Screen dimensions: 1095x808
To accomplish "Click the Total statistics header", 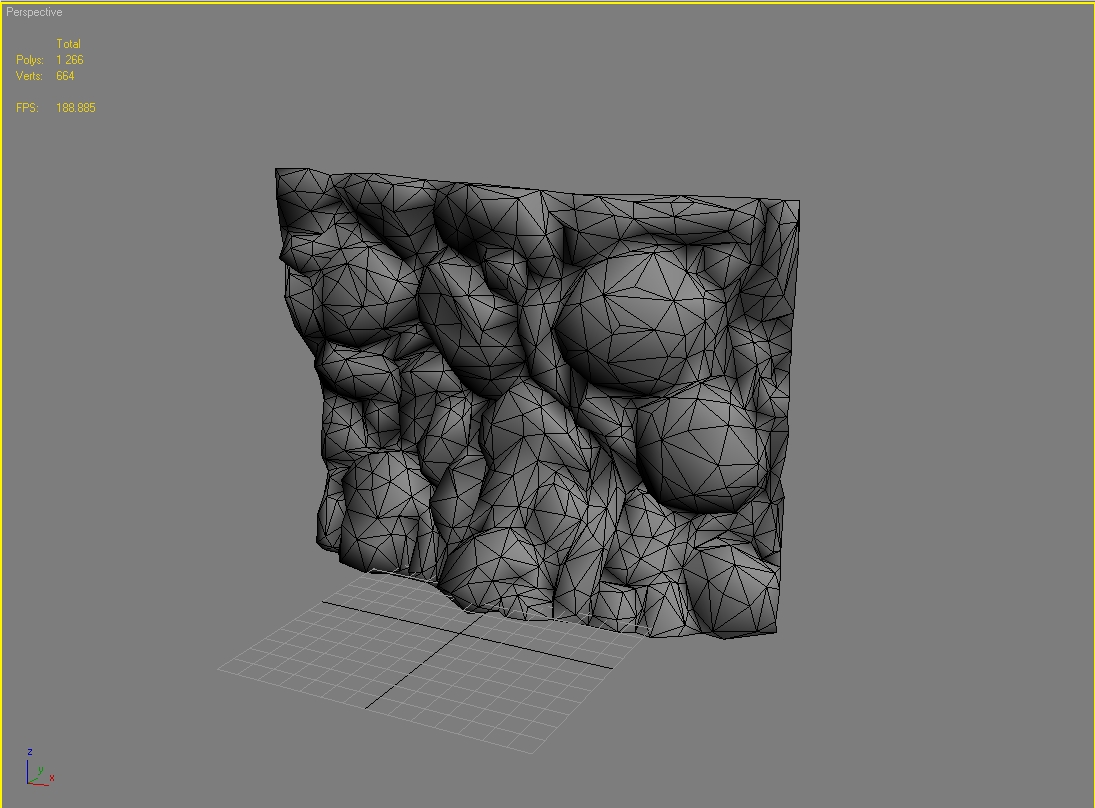I will (68, 44).
